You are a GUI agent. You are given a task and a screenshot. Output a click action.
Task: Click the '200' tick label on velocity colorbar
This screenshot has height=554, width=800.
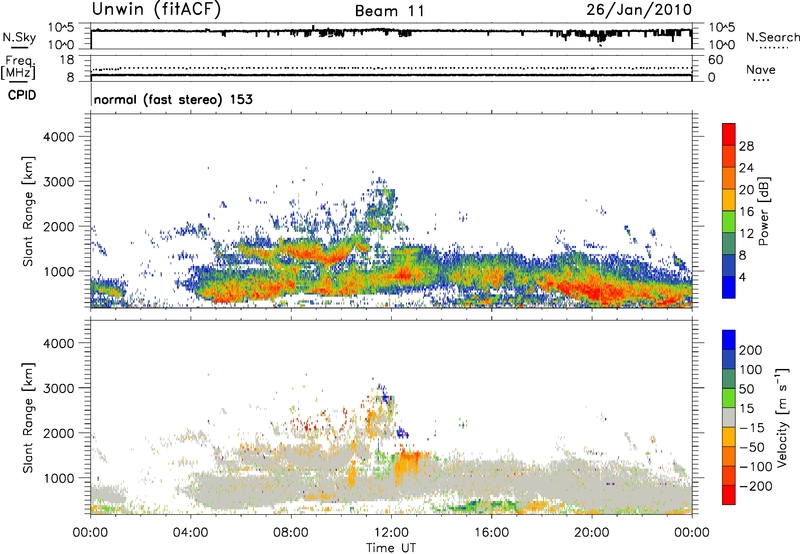pos(751,350)
